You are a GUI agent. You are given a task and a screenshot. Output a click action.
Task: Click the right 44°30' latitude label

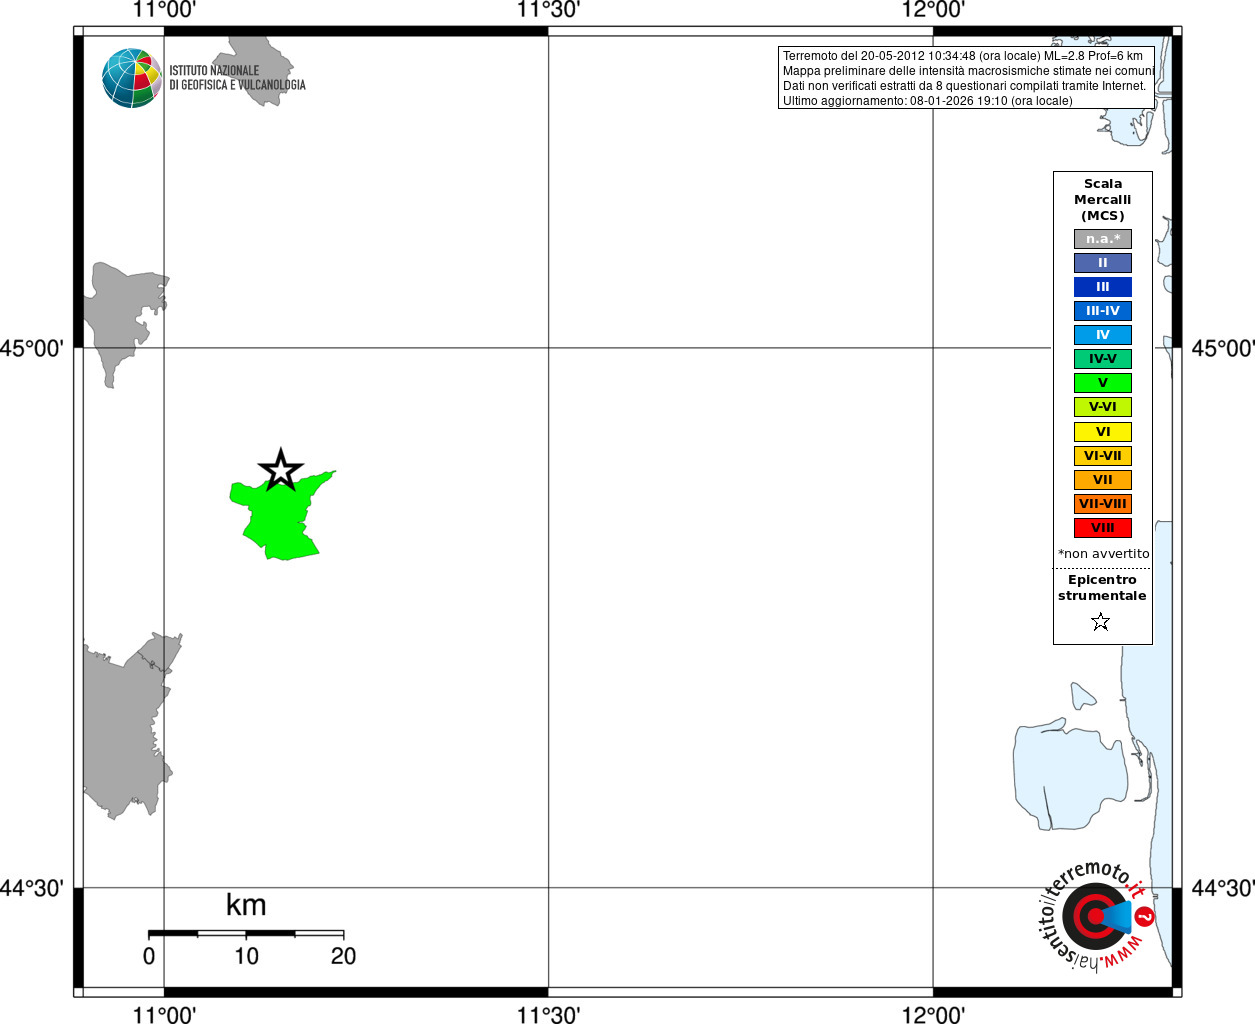coord(1223,888)
